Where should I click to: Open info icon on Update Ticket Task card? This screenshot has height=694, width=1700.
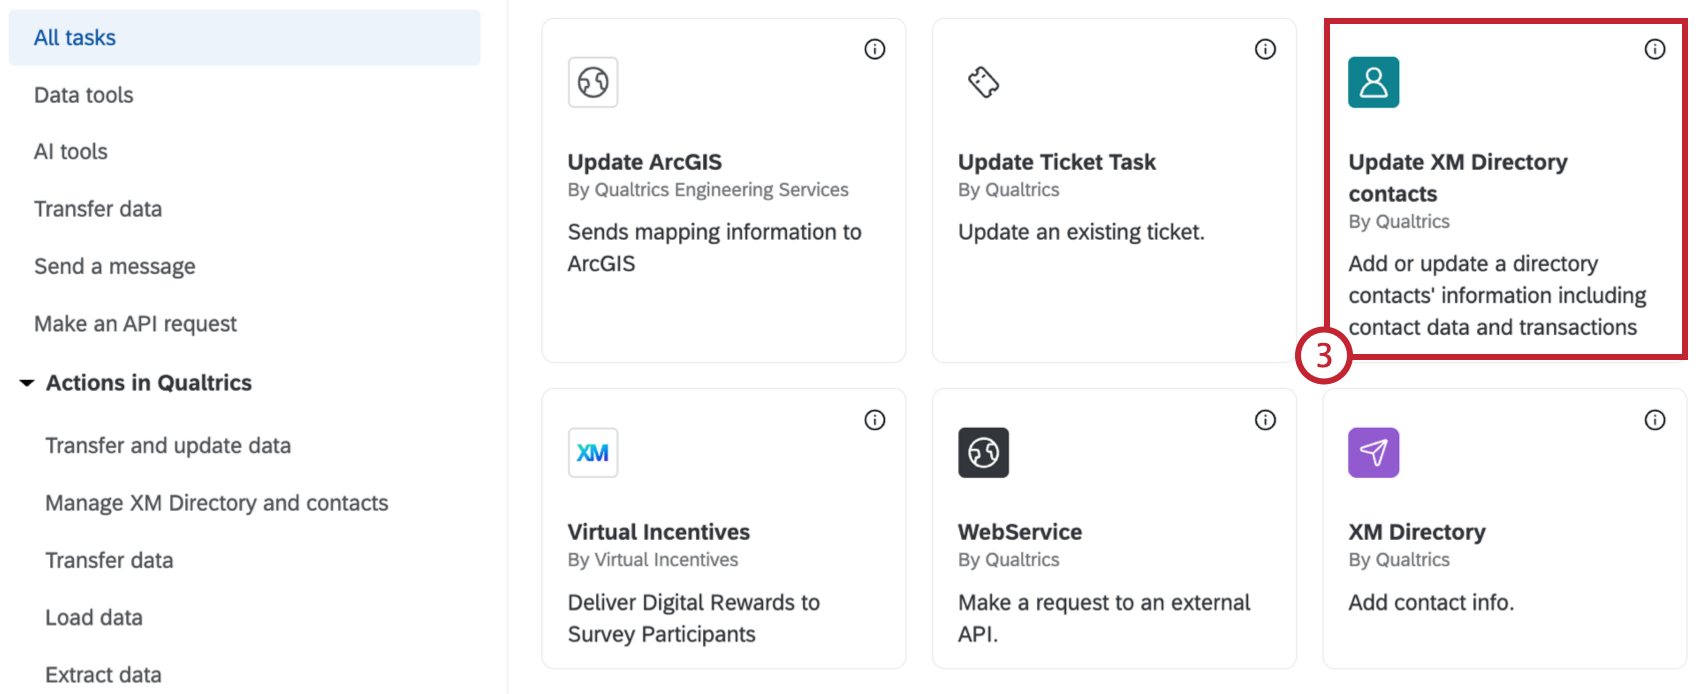pos(1265,49)
